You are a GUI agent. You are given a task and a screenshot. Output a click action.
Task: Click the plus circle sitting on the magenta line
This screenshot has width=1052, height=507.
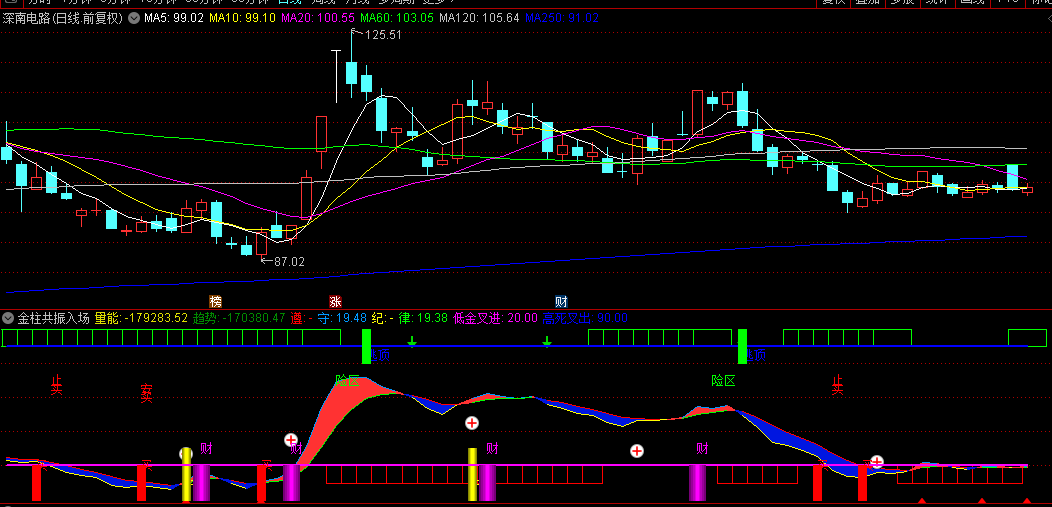tap(877, 461)
